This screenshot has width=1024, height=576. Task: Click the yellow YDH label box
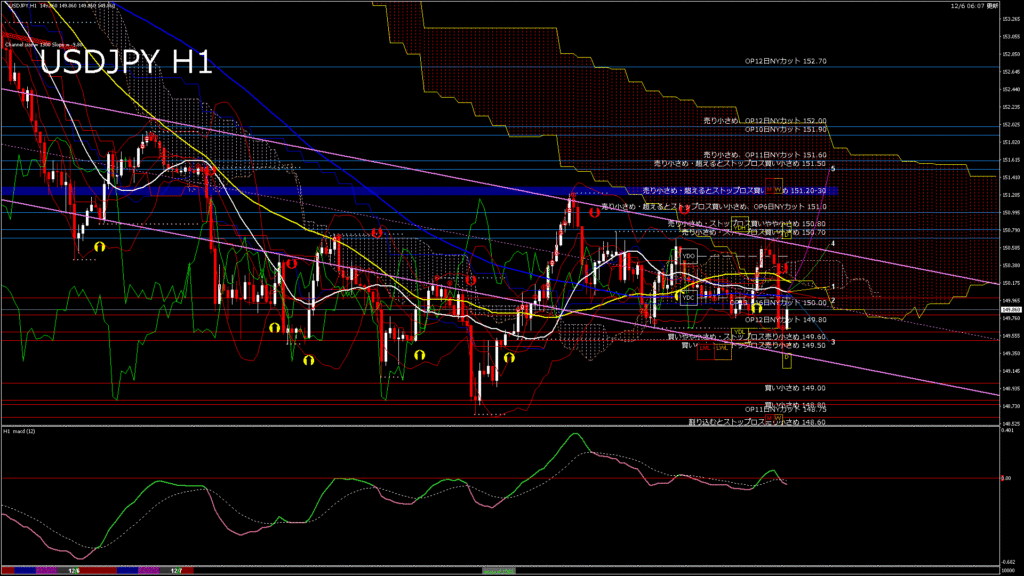[x=740, y=224]
